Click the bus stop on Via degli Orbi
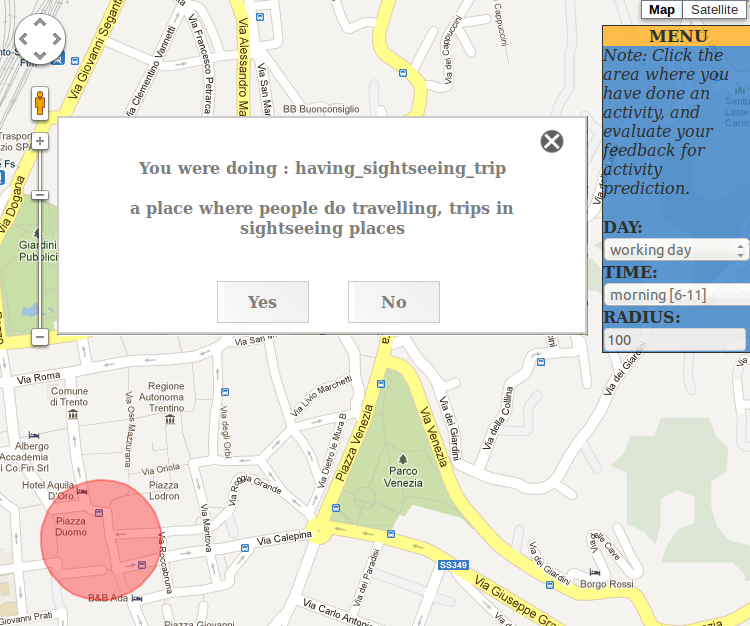This screenshot has width=750, height=626. (225, 392)
